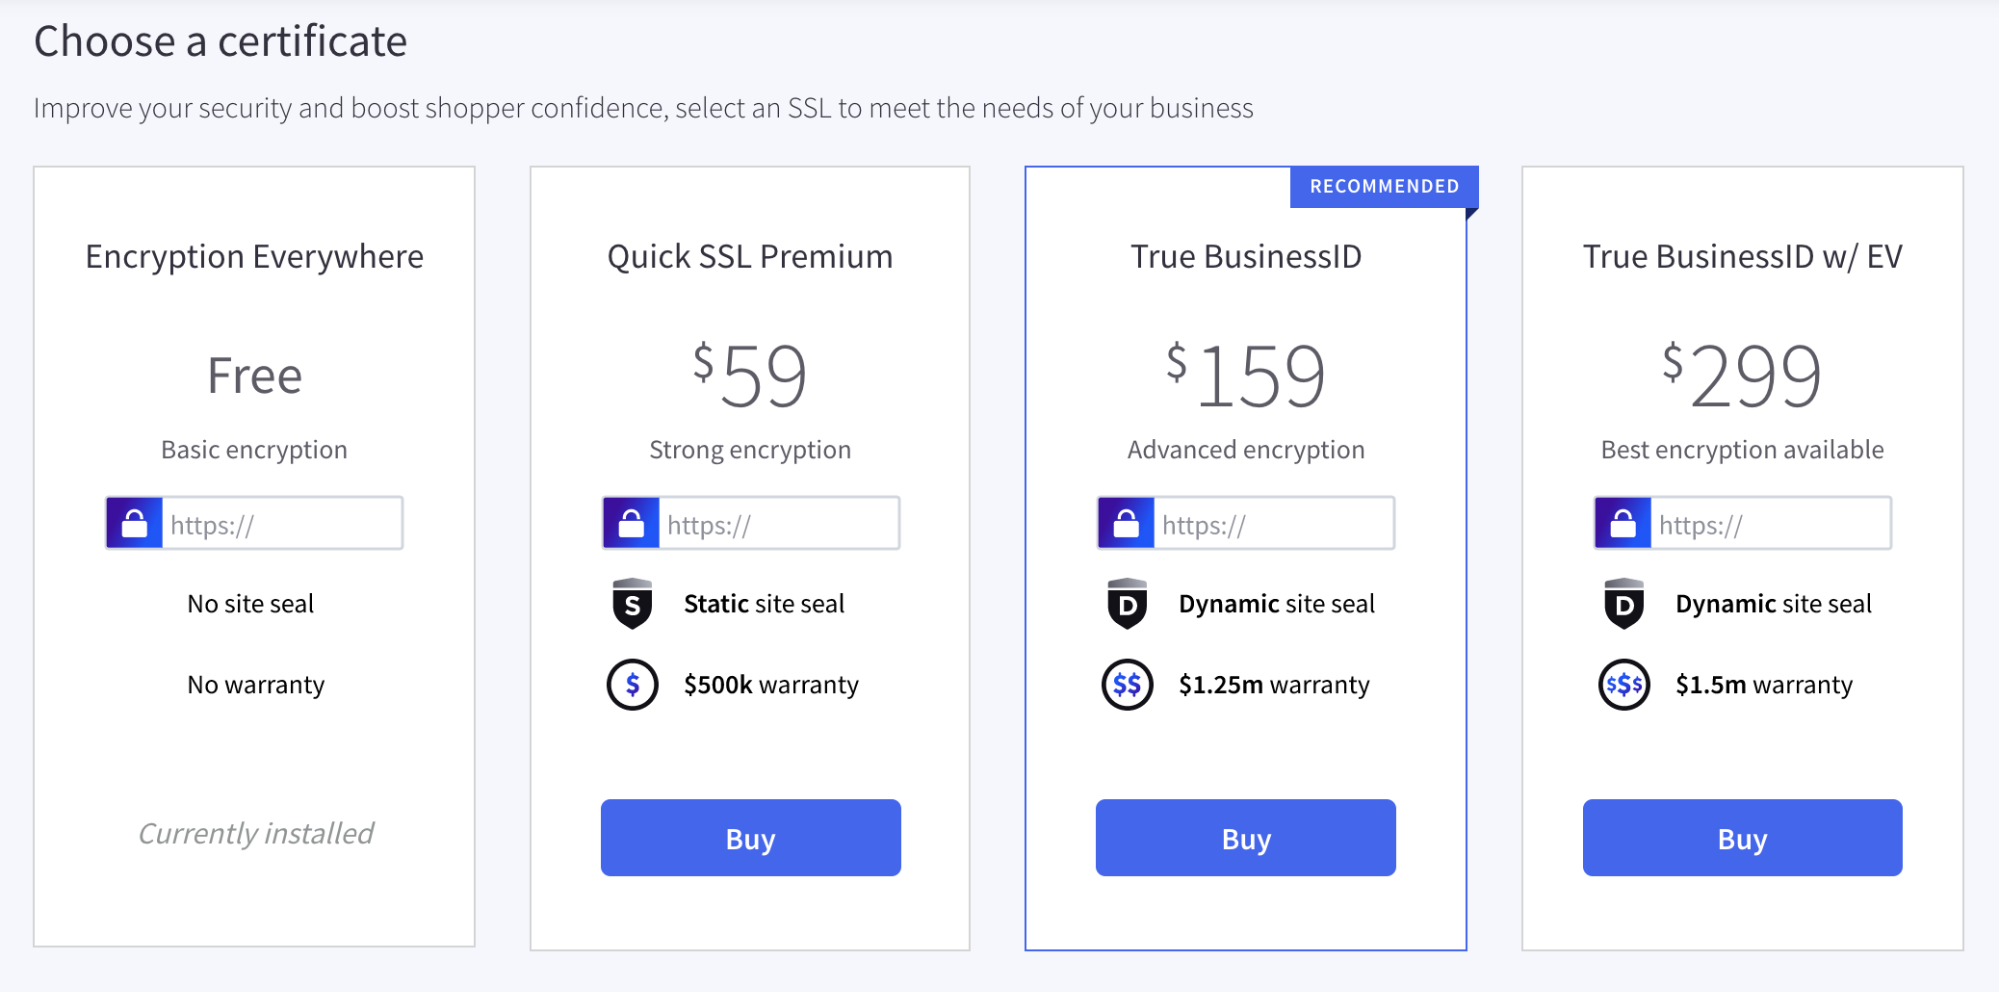This screenshot has width=1999, height=992.
Task: Click the lock icon in Encryption Everywhere card
Action: tap(134, 523)
